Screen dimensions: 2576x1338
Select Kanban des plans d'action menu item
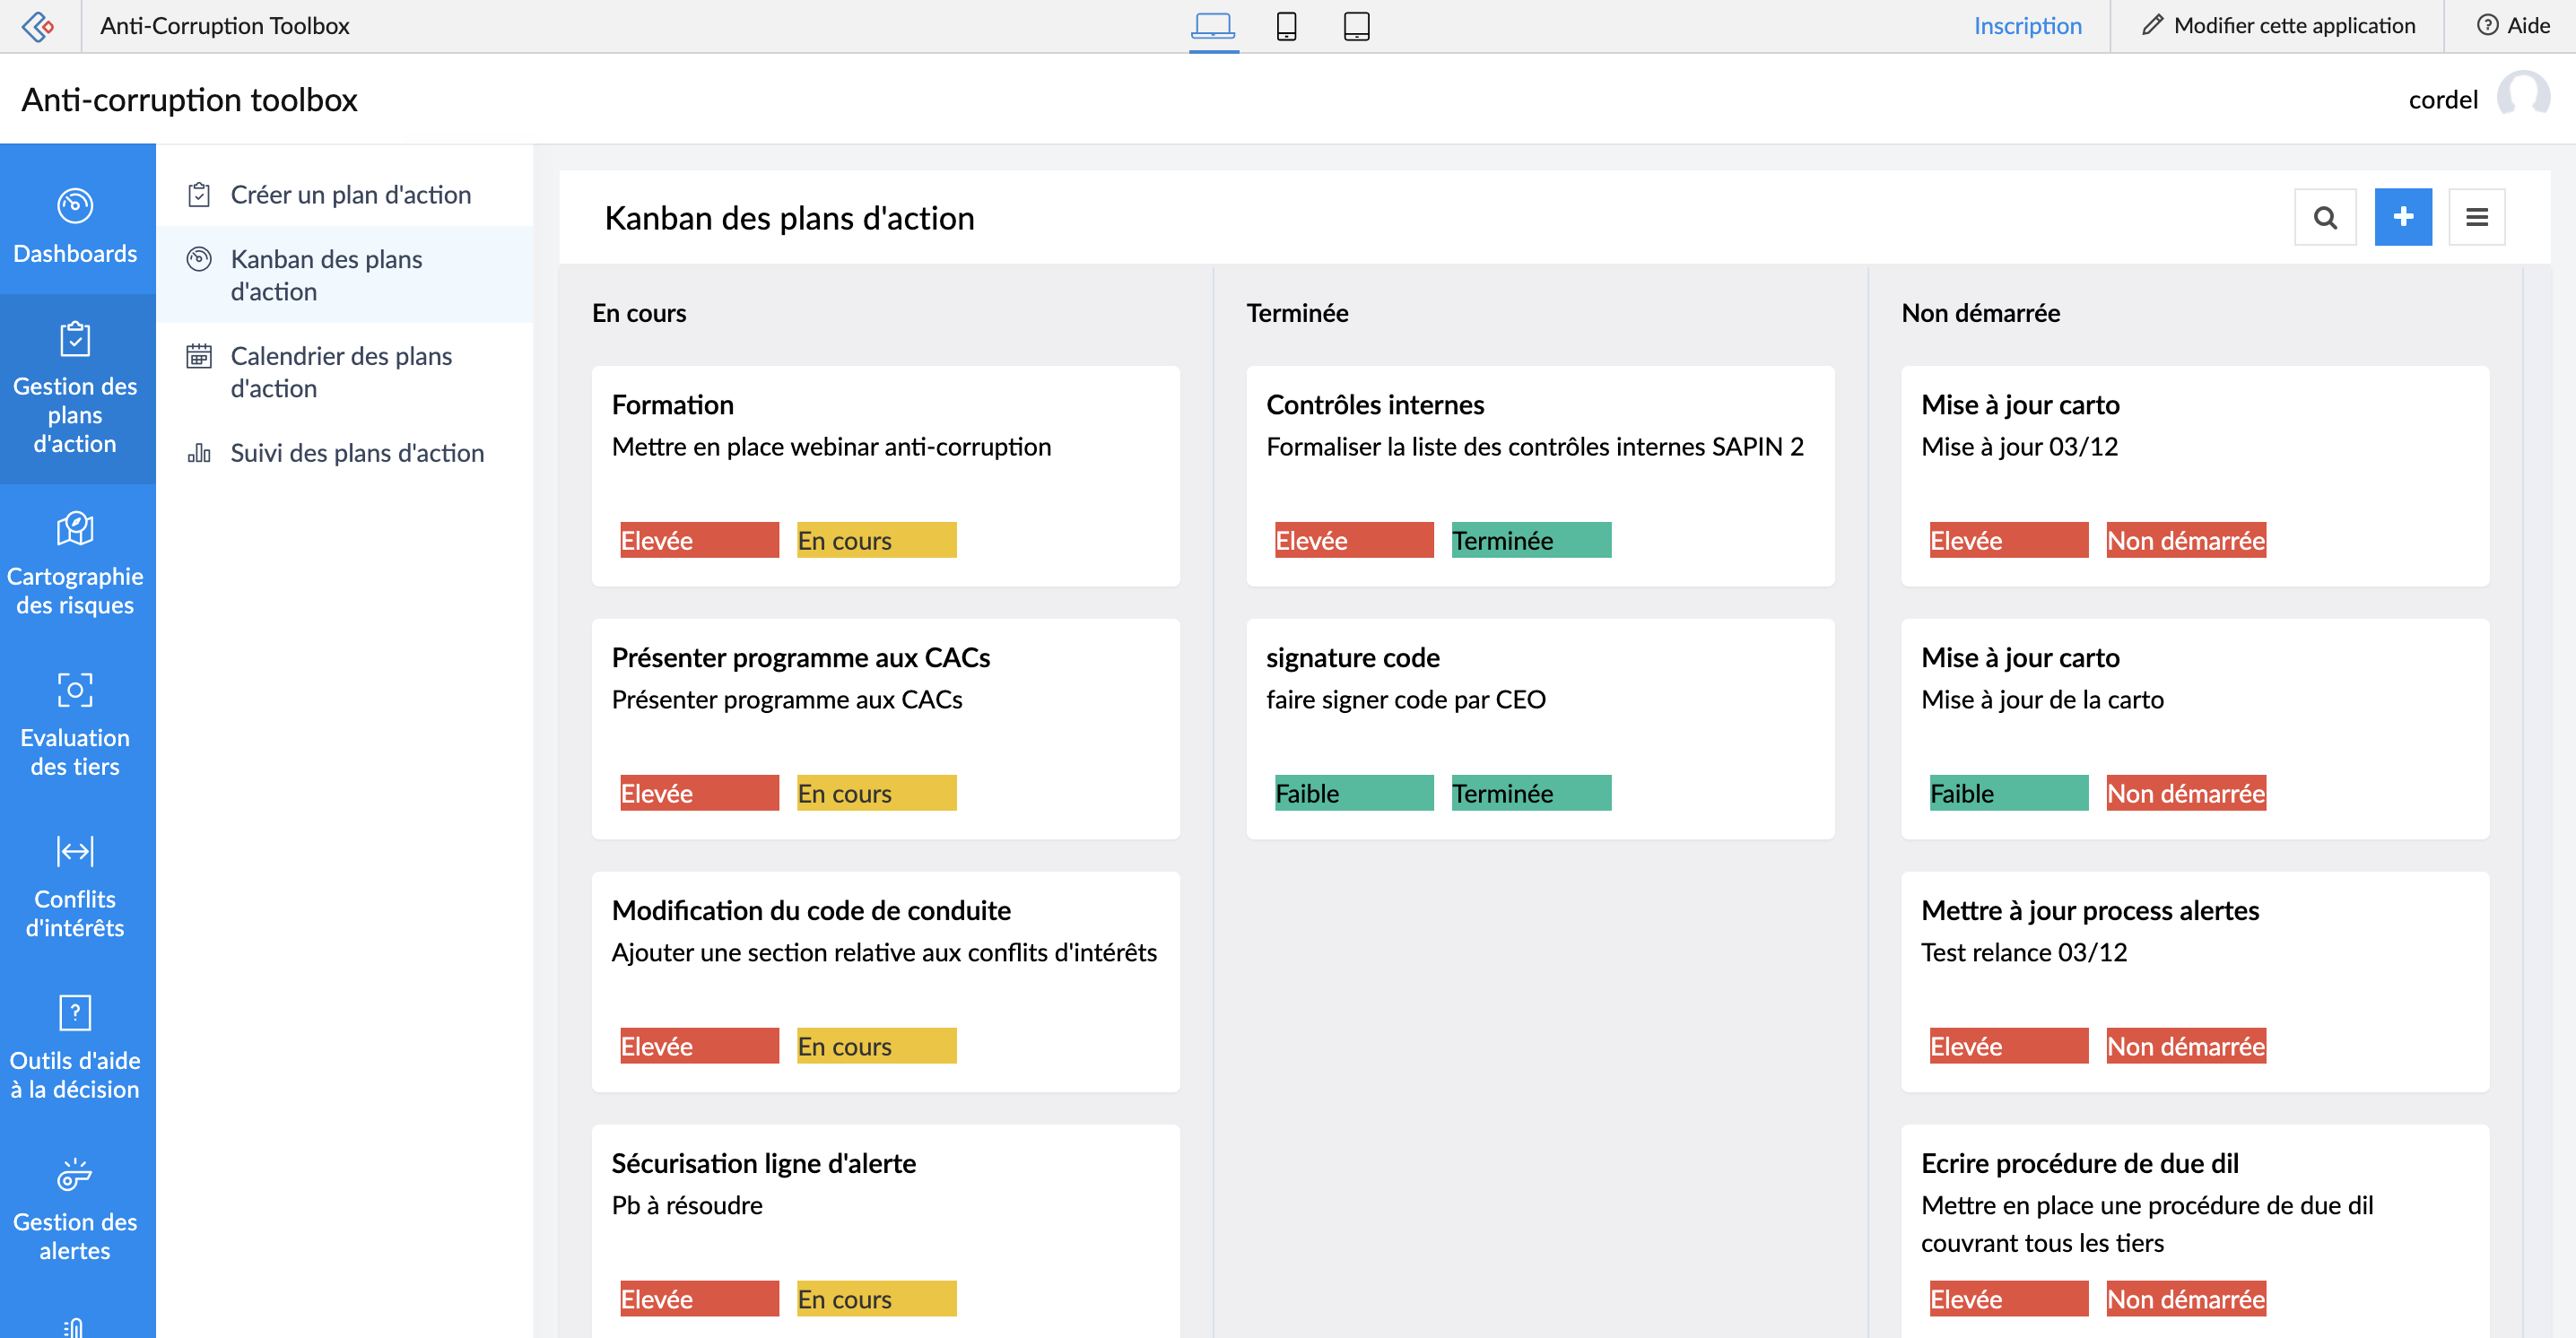pyautogui.click(x=345, y=275)
